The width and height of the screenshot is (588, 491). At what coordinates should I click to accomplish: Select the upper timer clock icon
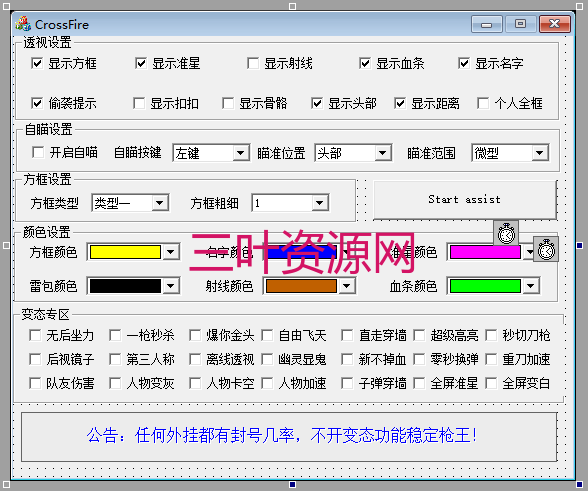[506, 233]
